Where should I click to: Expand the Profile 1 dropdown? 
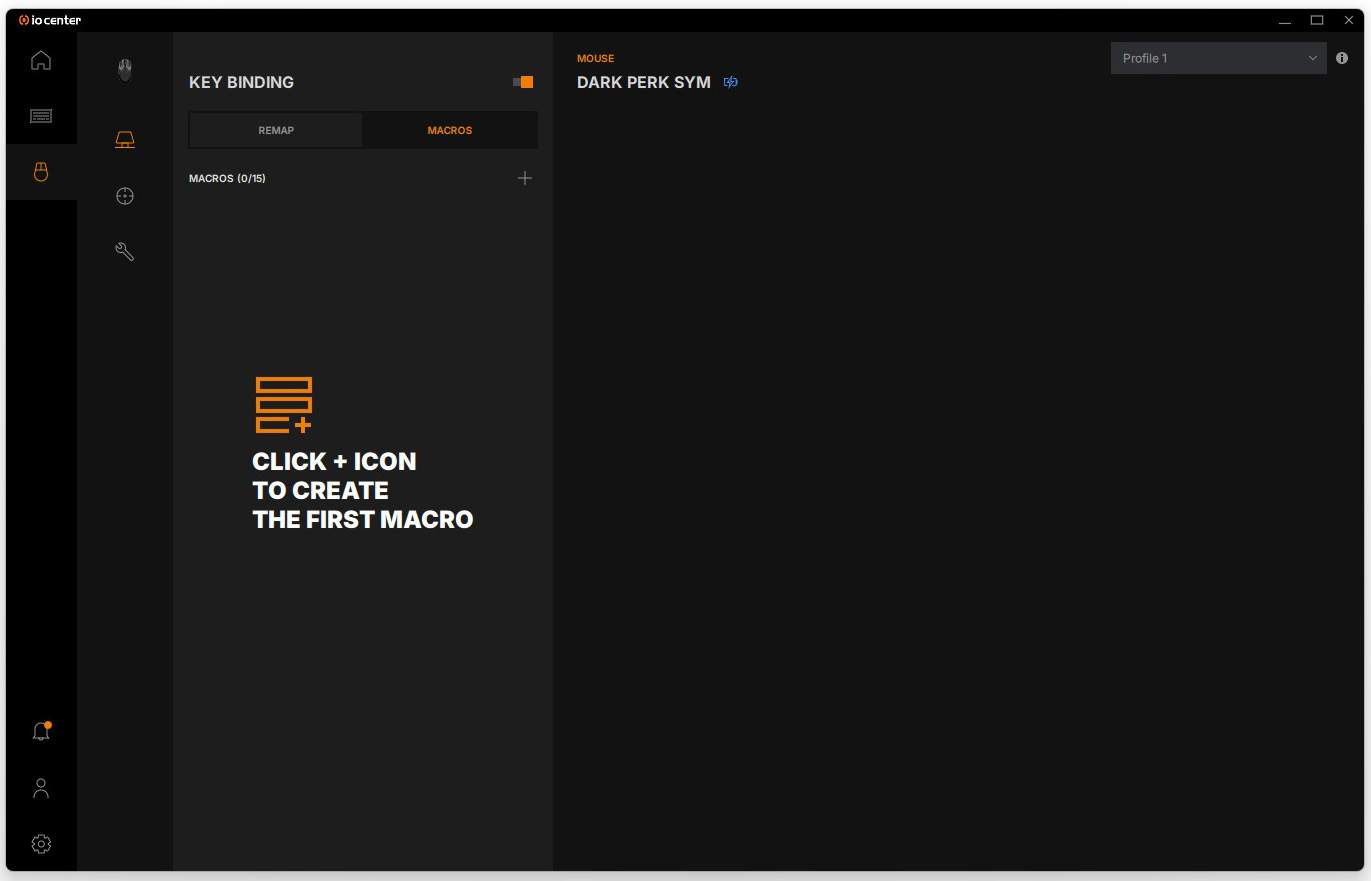[1218, 58]
